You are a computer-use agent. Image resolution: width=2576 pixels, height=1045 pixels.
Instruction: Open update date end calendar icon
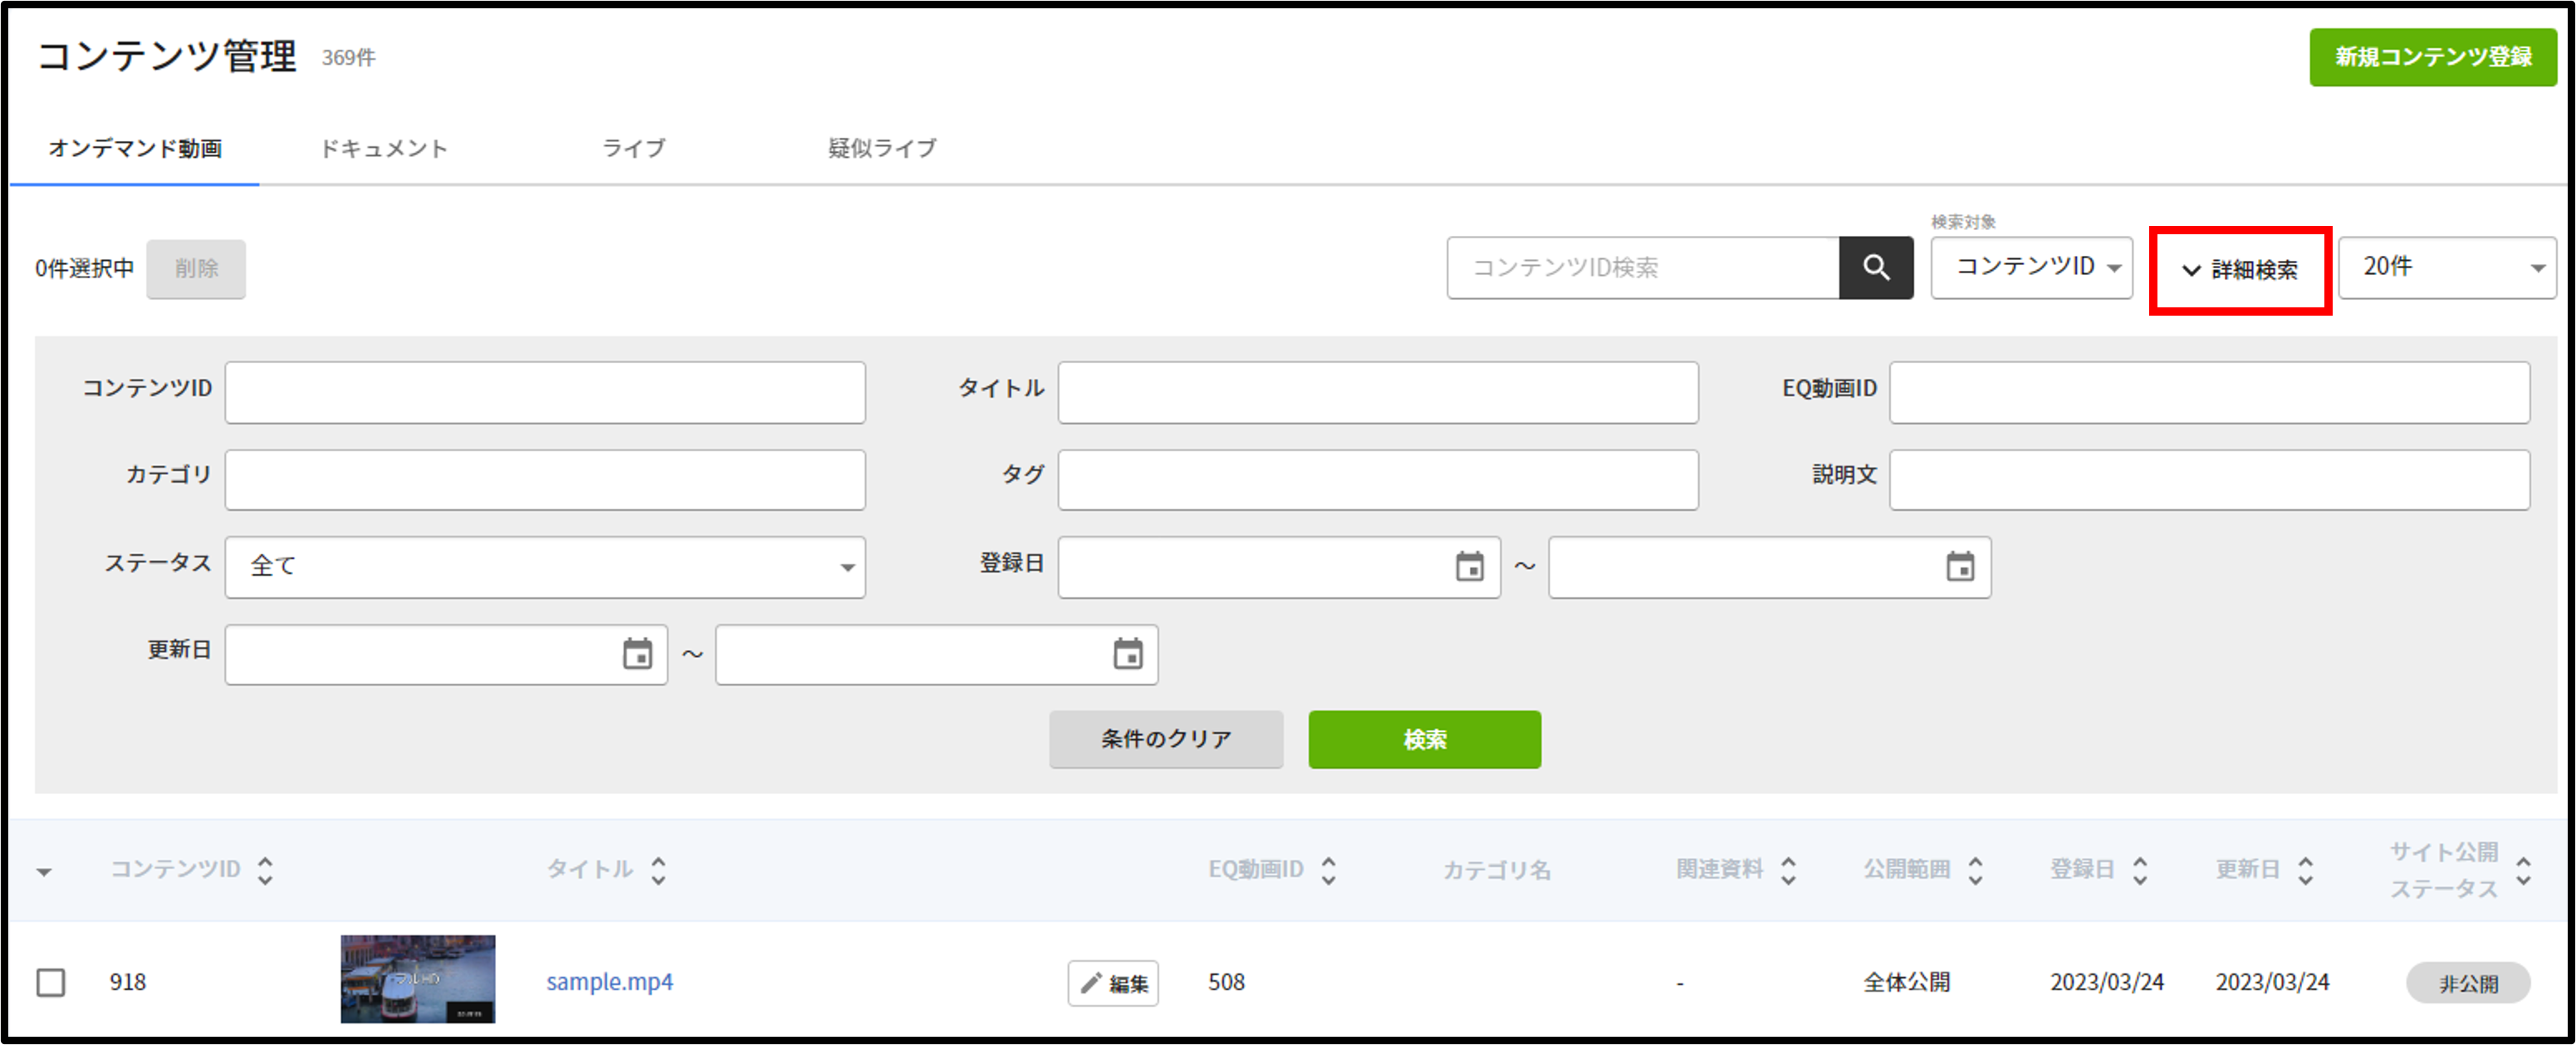click(1128, 654)
